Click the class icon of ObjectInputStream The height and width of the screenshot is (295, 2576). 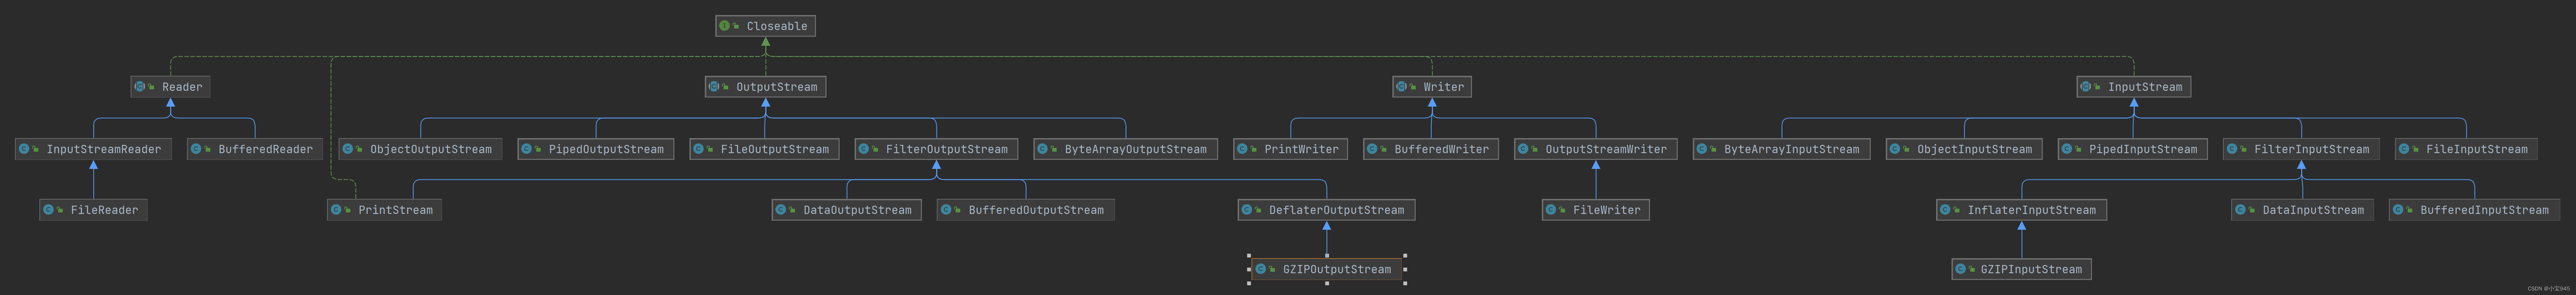[x=1894, y=149]
